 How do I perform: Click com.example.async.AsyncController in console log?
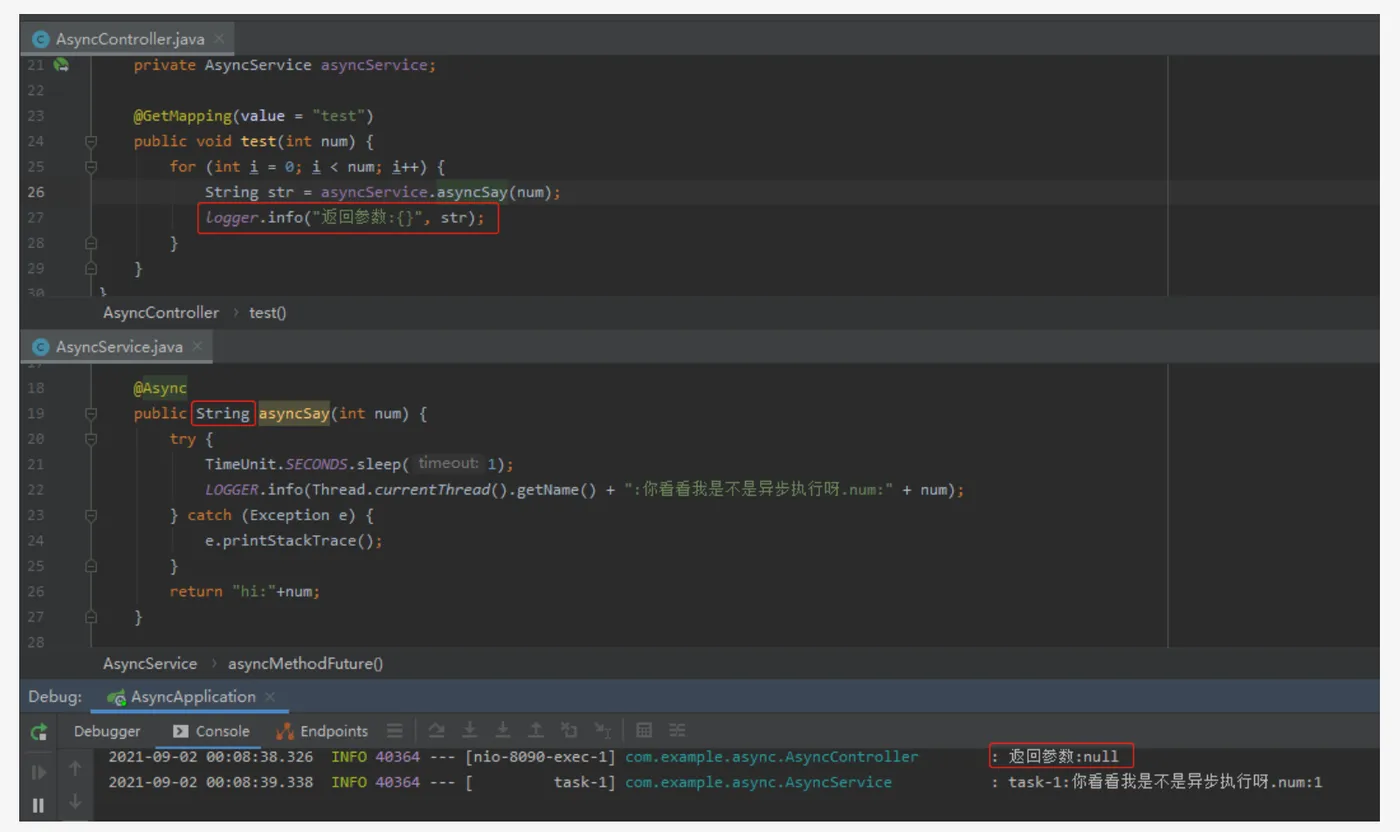coord(772,757)
